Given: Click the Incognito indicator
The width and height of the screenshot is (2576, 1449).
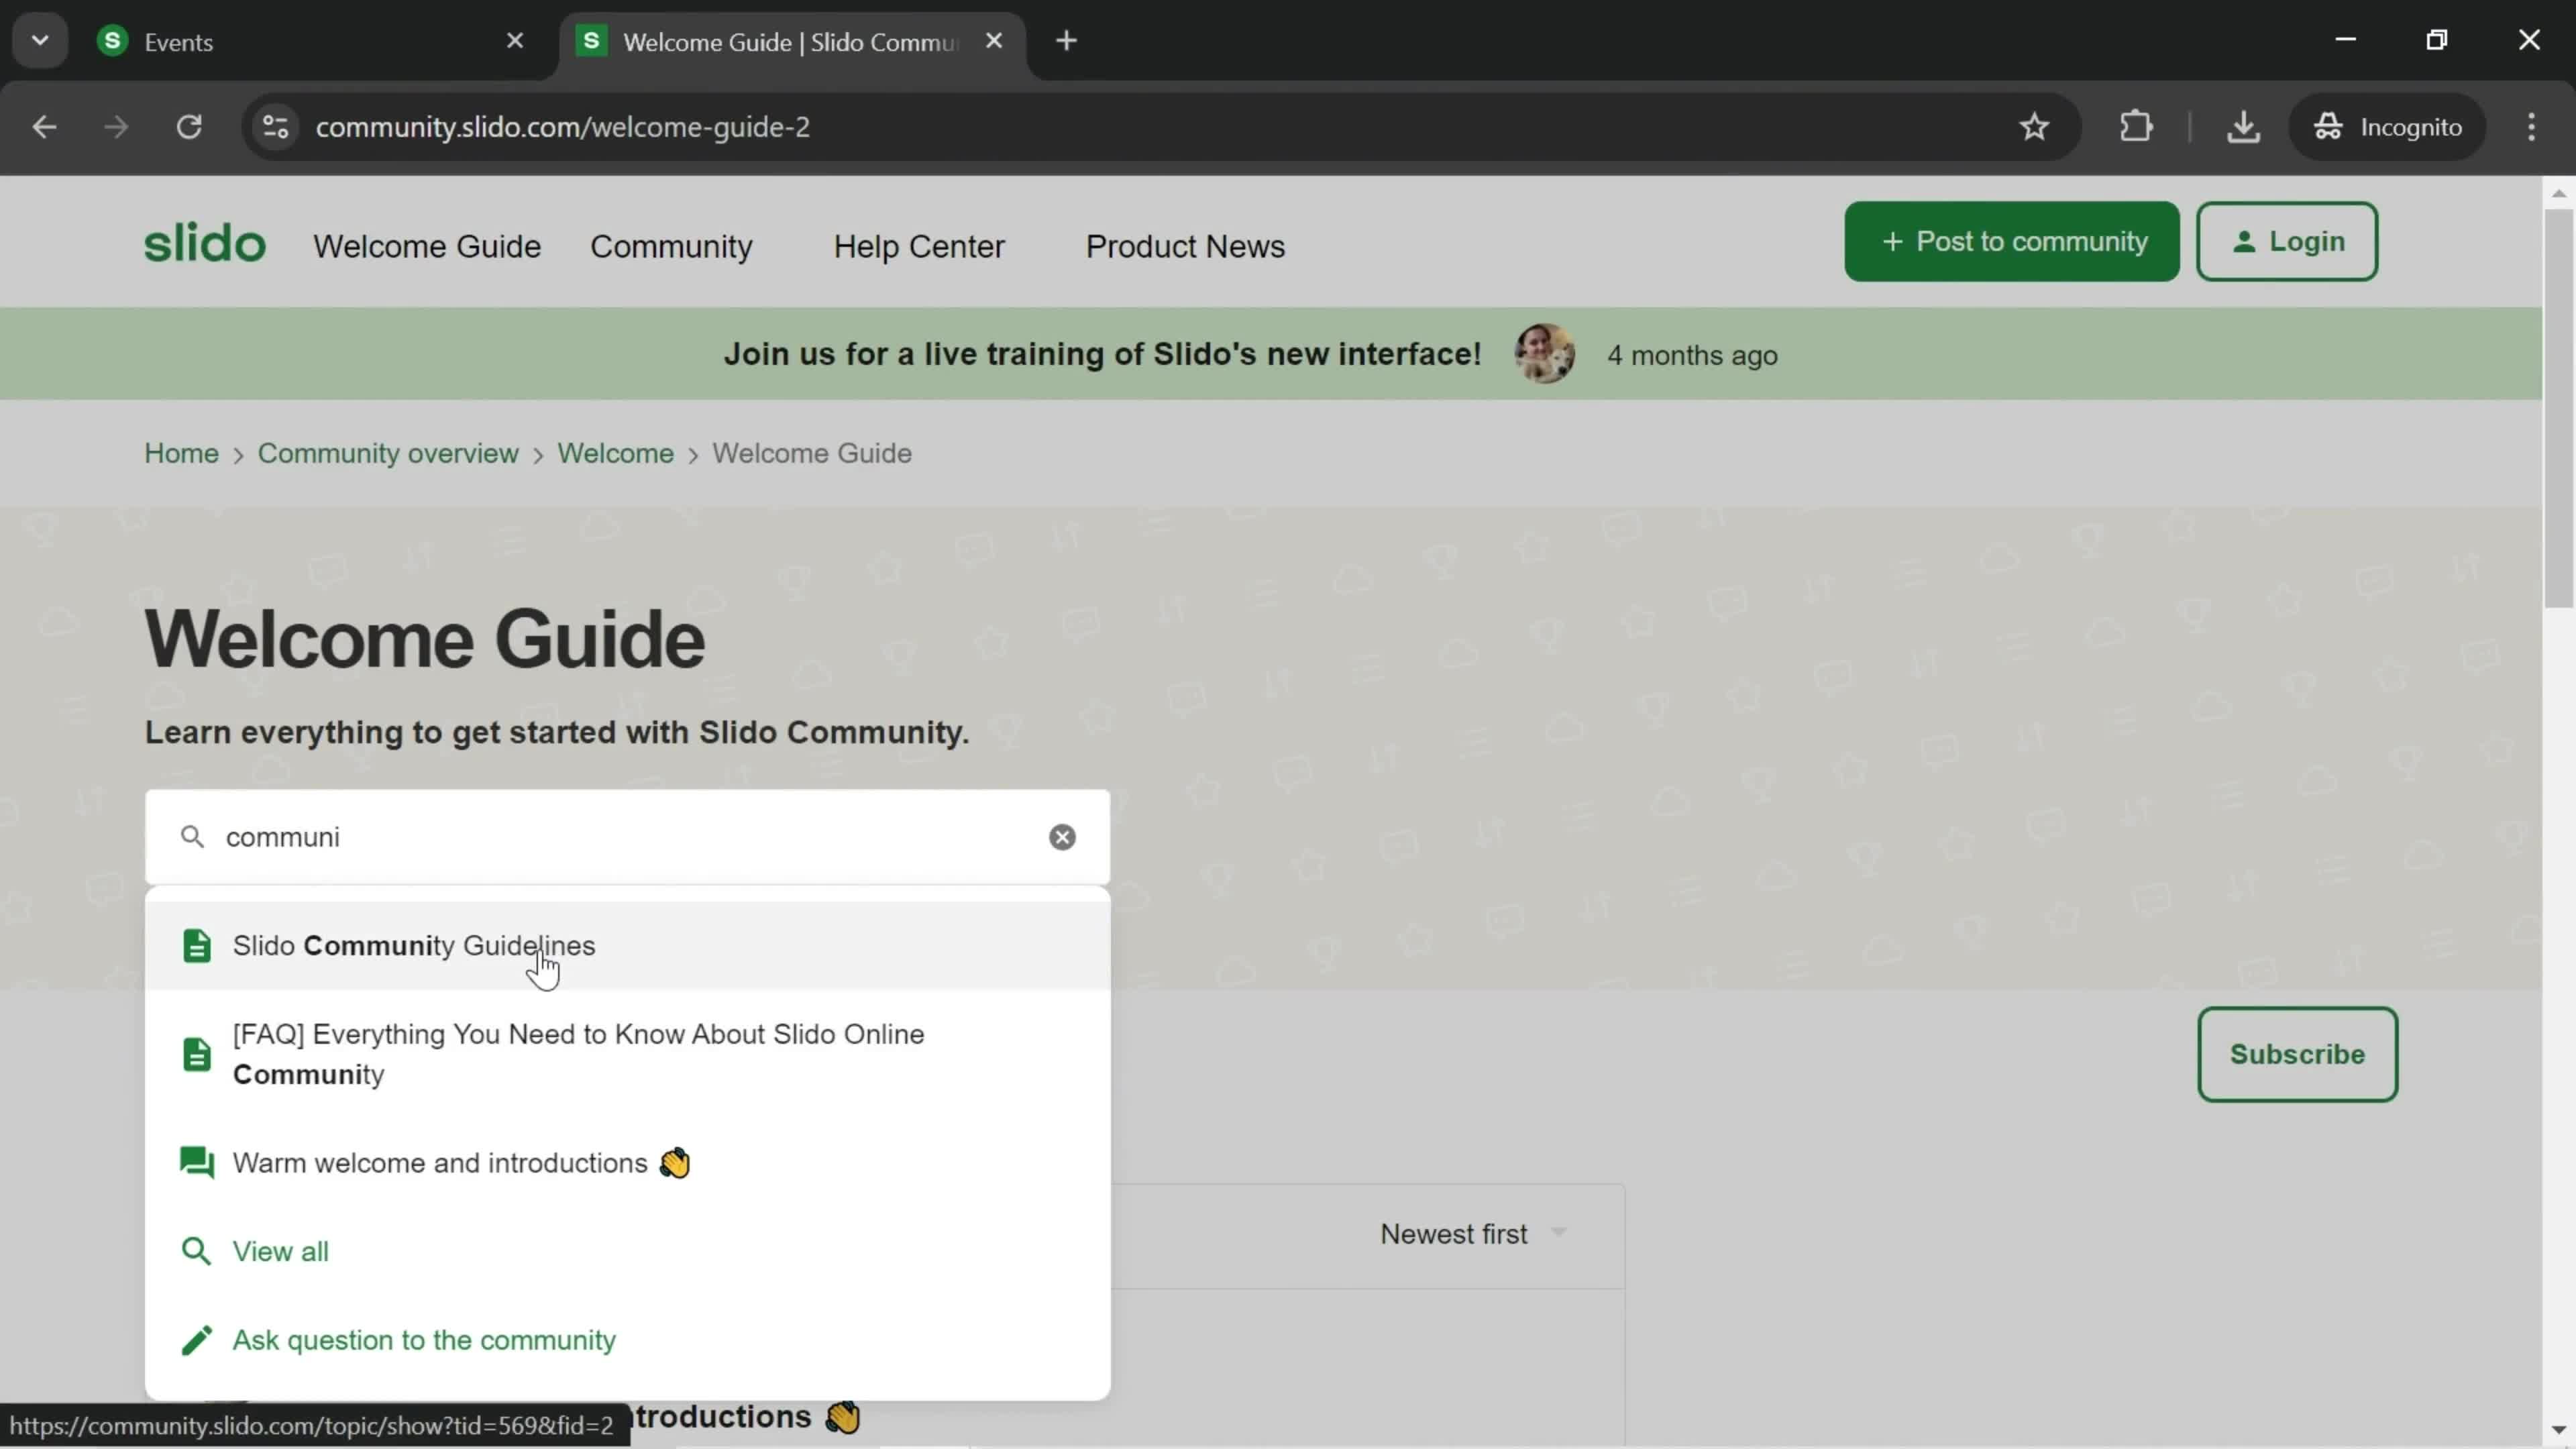Looking at the screenshot, I should tap(2387, 127).
